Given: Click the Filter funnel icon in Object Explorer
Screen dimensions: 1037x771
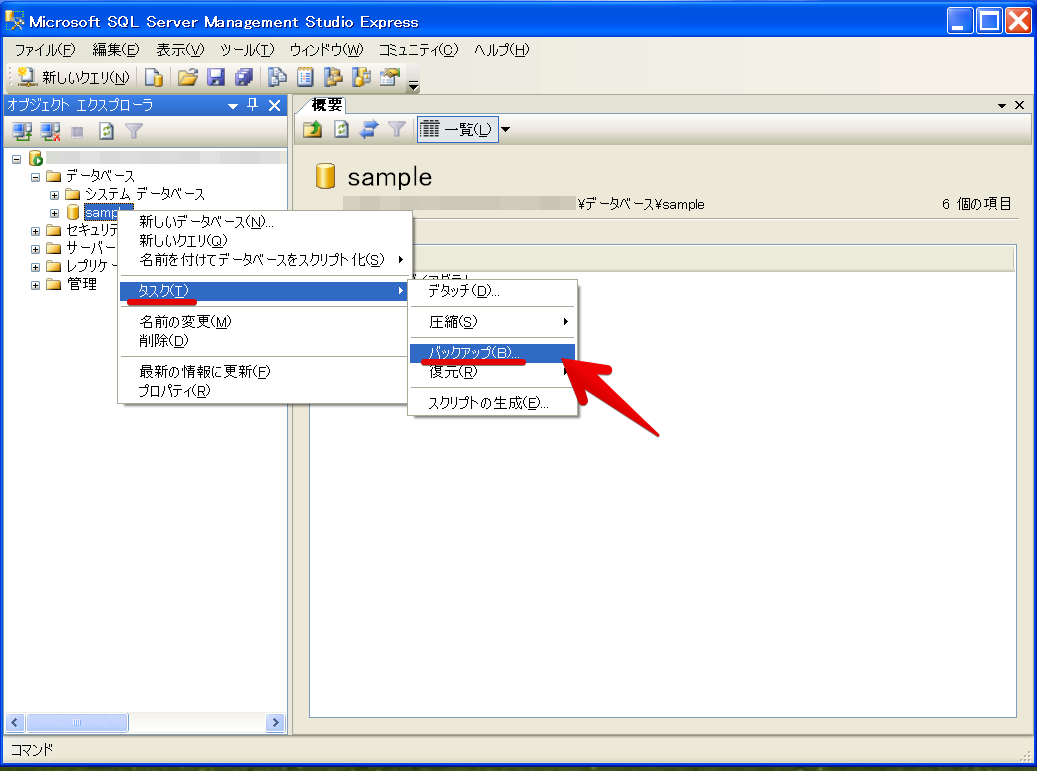Looking at the screenshot, I should pyautogui.click(x=134, y=131).
